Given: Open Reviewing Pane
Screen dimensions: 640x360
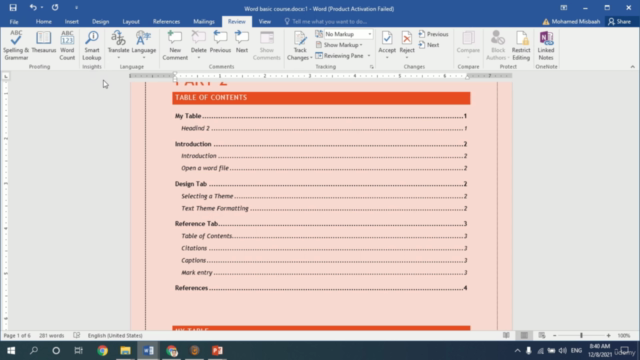Looking at the screenshot, I should [340, 56].
